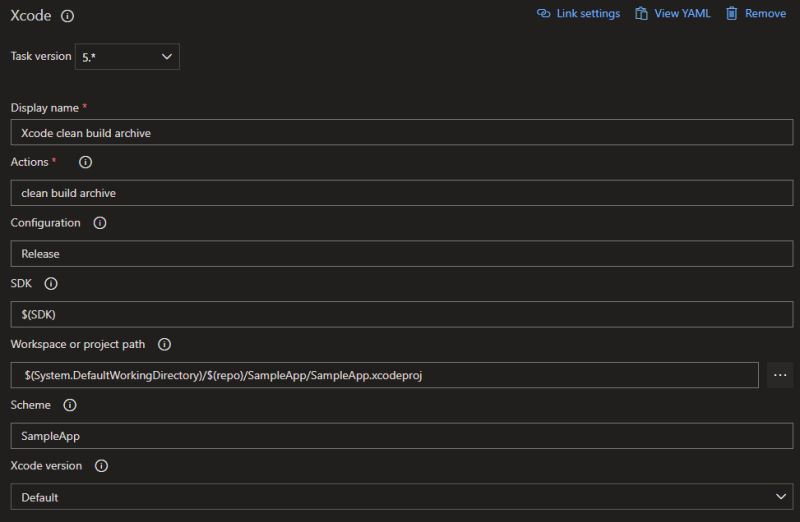Click the Workspace or project path label
This screenshot has height=522, width=800.
tap(78, 344)
